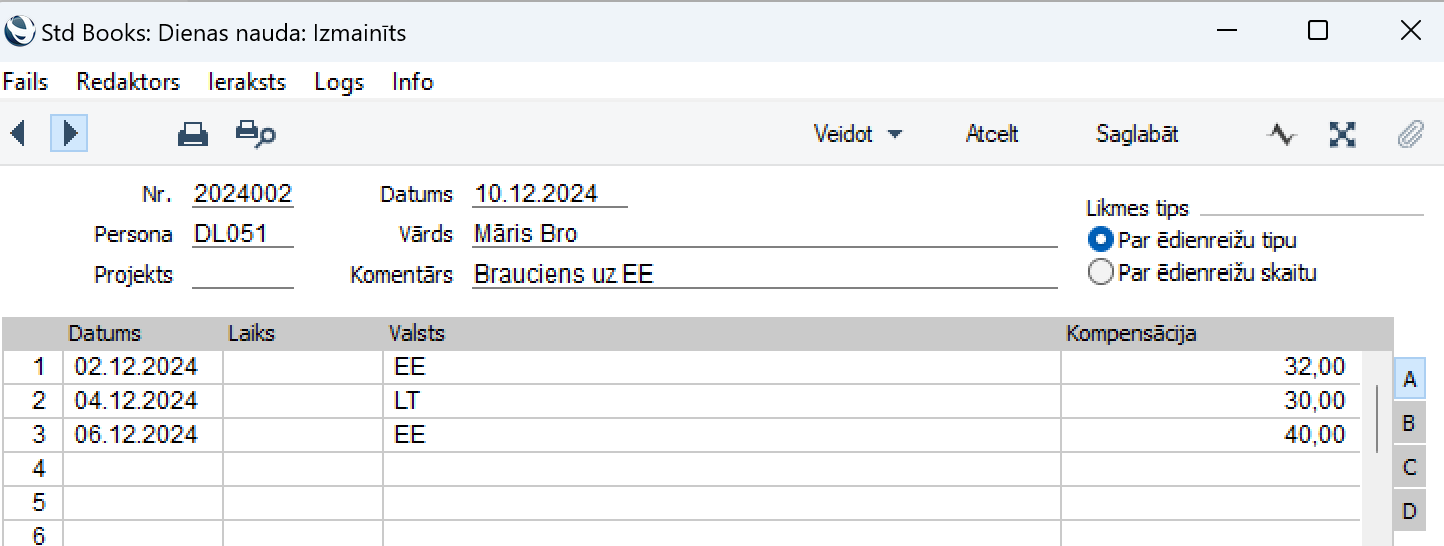Switch to row tab B
This screenshot has width=1444, height=546.
1409,424
